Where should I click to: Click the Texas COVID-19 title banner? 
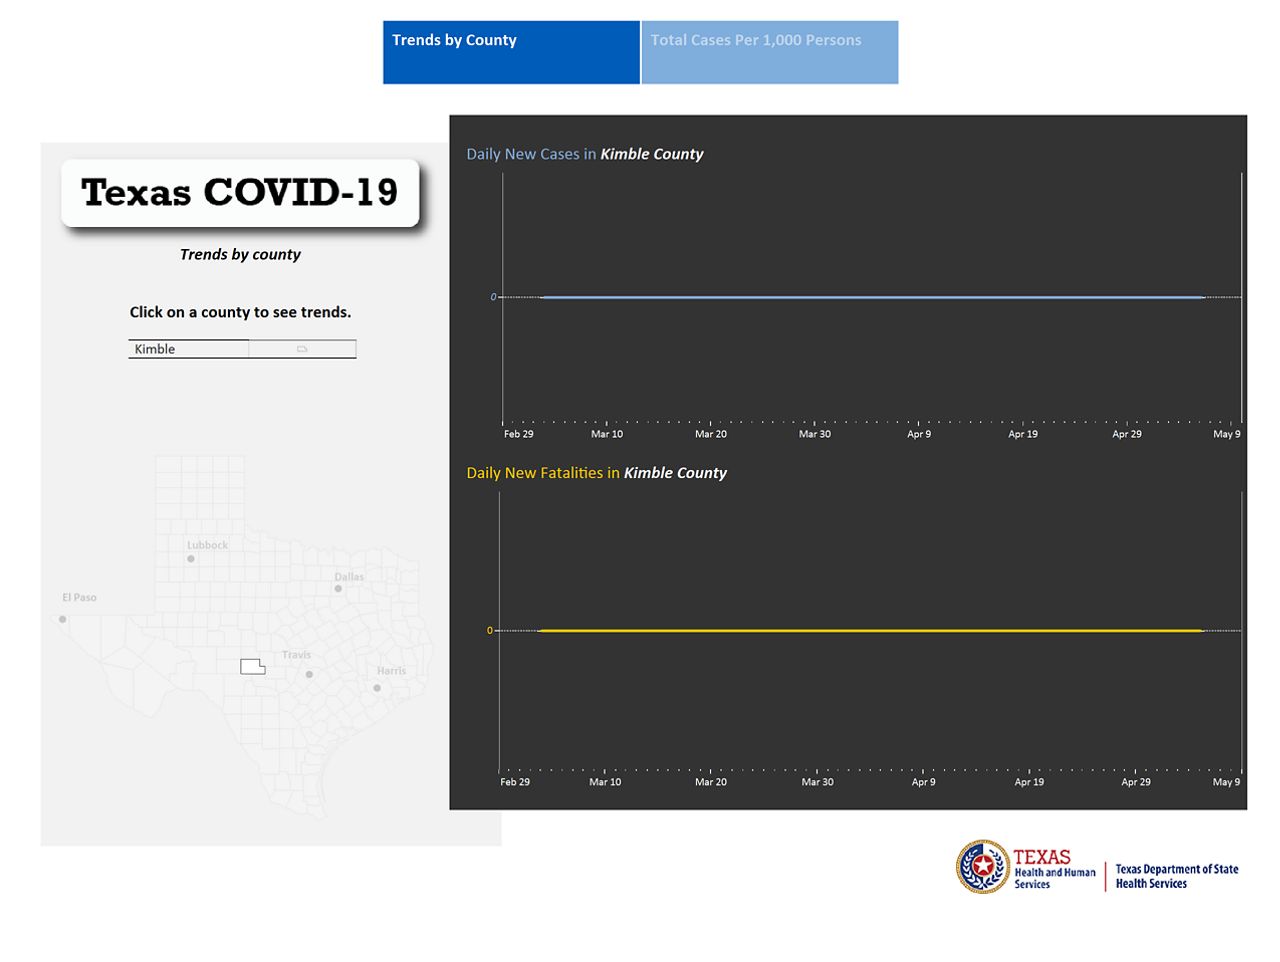240,193
